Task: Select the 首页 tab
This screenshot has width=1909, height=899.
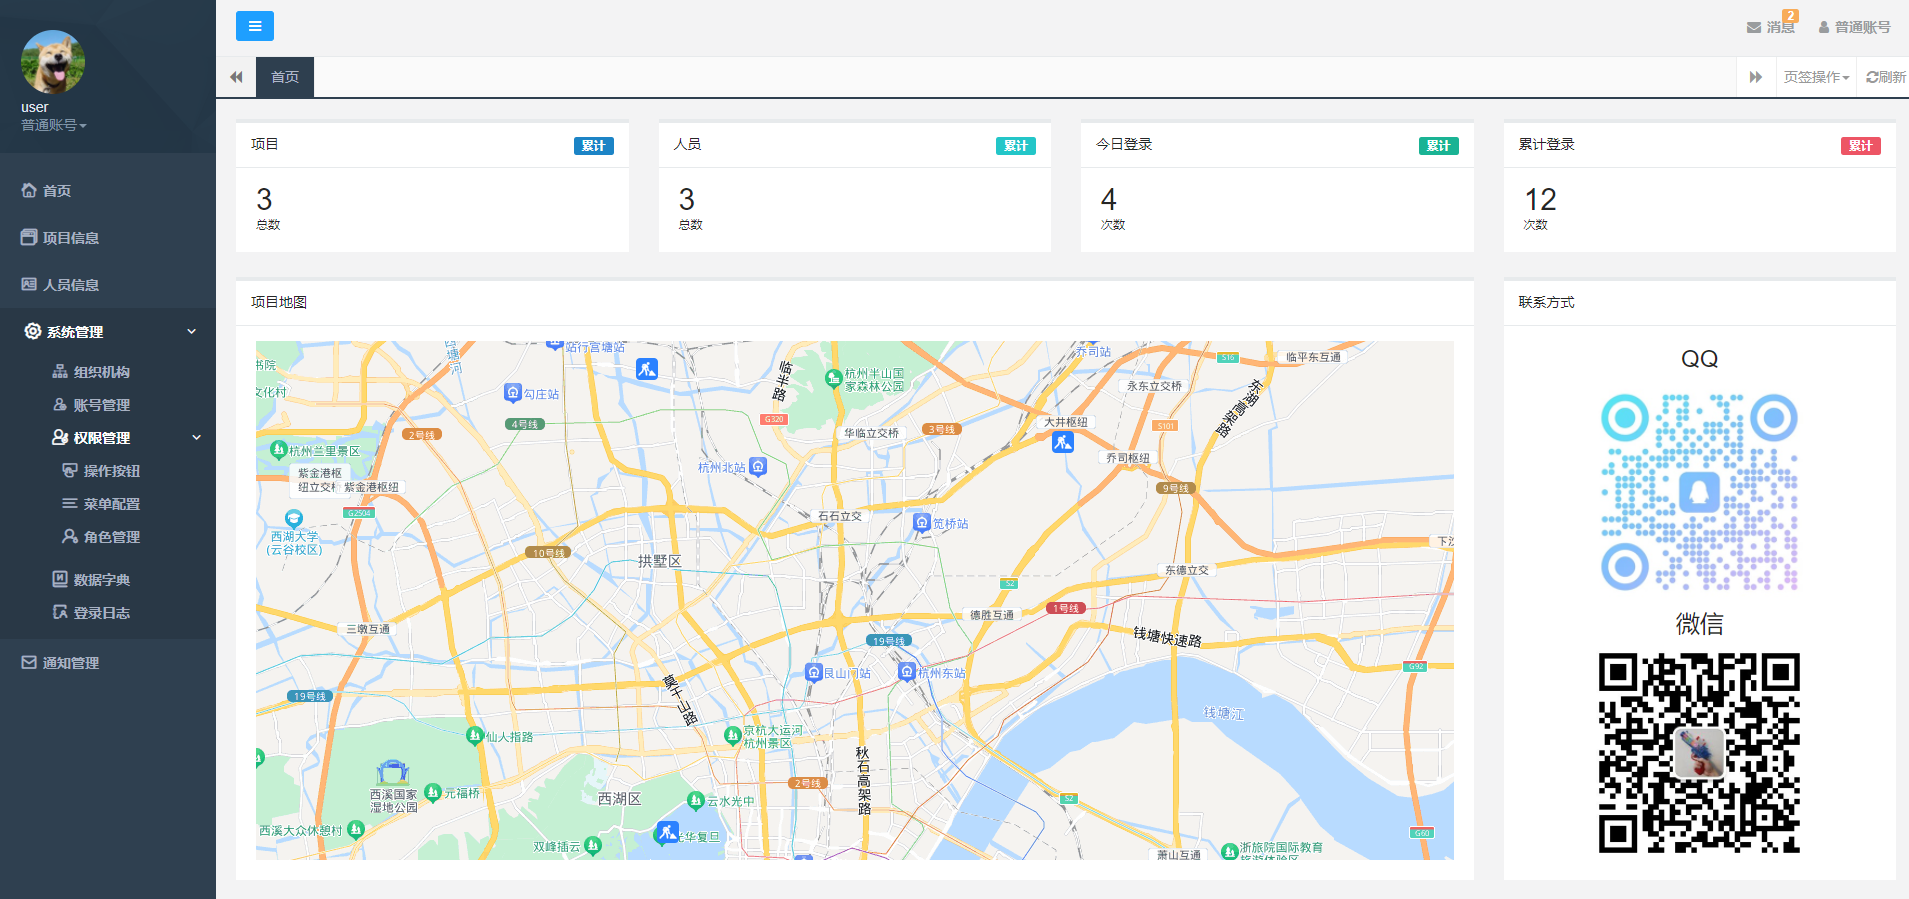Action: (285, 77)
